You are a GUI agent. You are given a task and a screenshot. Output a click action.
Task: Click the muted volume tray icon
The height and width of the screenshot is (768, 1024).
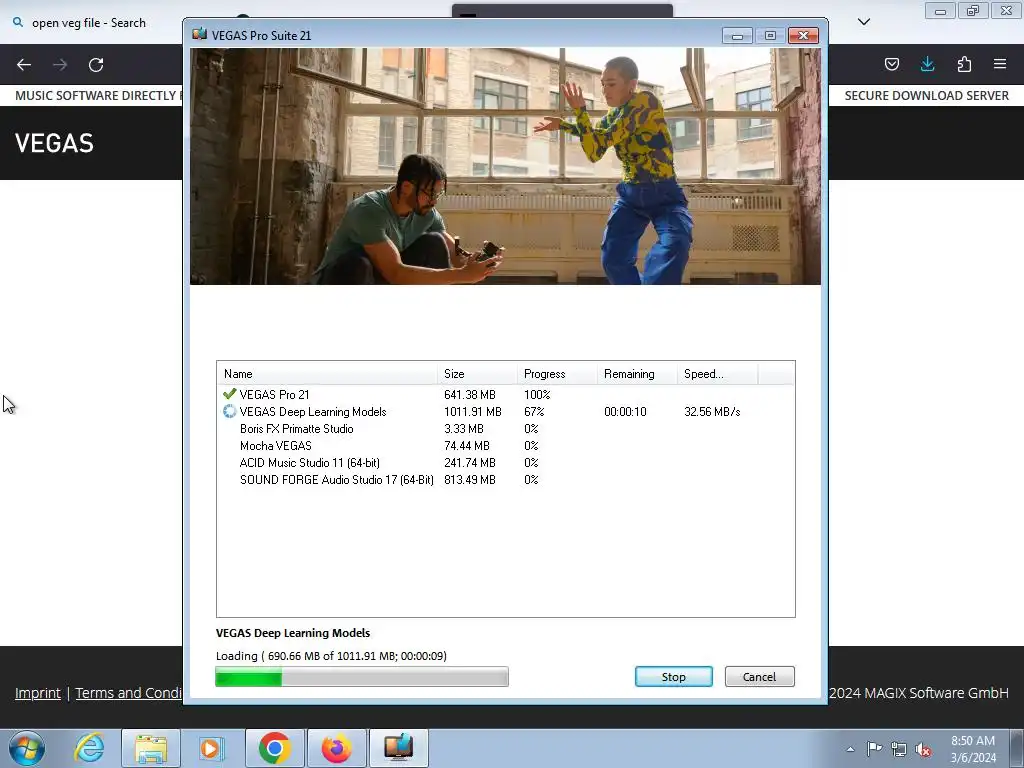[x=923, y=749]
